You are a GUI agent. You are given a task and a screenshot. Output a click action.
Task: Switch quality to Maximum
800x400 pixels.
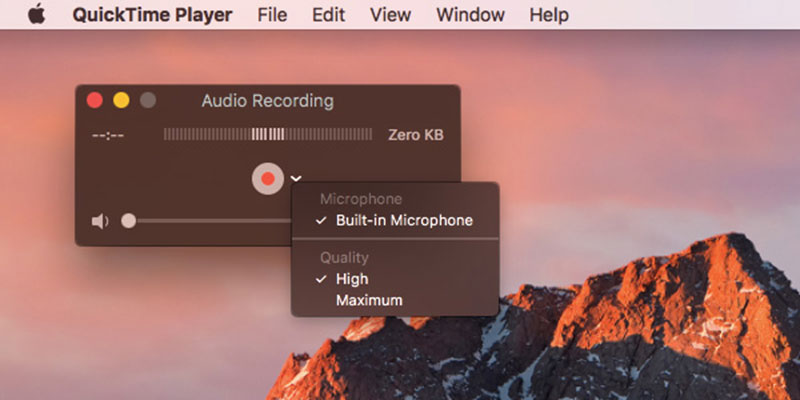click(369, 300)
